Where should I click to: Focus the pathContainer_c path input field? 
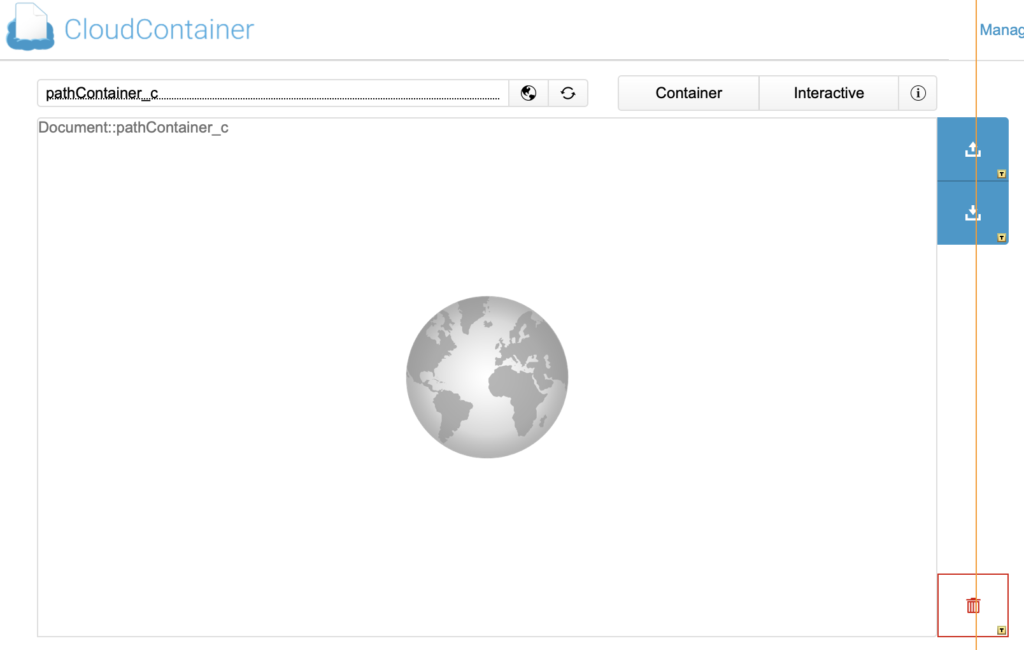pos(272,93)
